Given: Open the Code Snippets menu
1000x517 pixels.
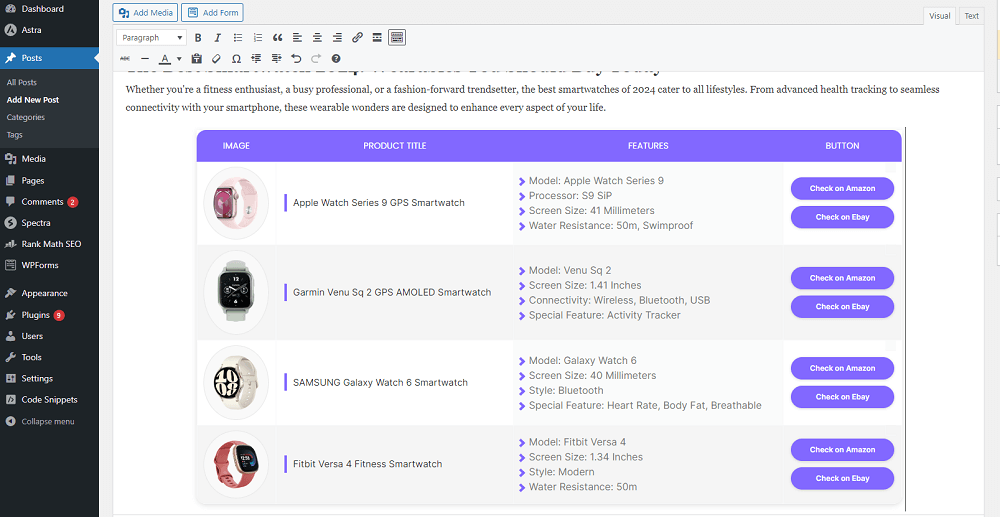Looking at the screenshot, I should [49, 400].
